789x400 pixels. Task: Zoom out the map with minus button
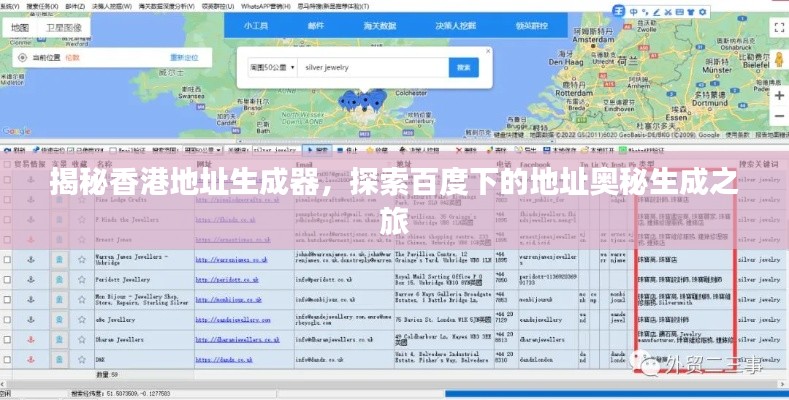click(779, 117)
